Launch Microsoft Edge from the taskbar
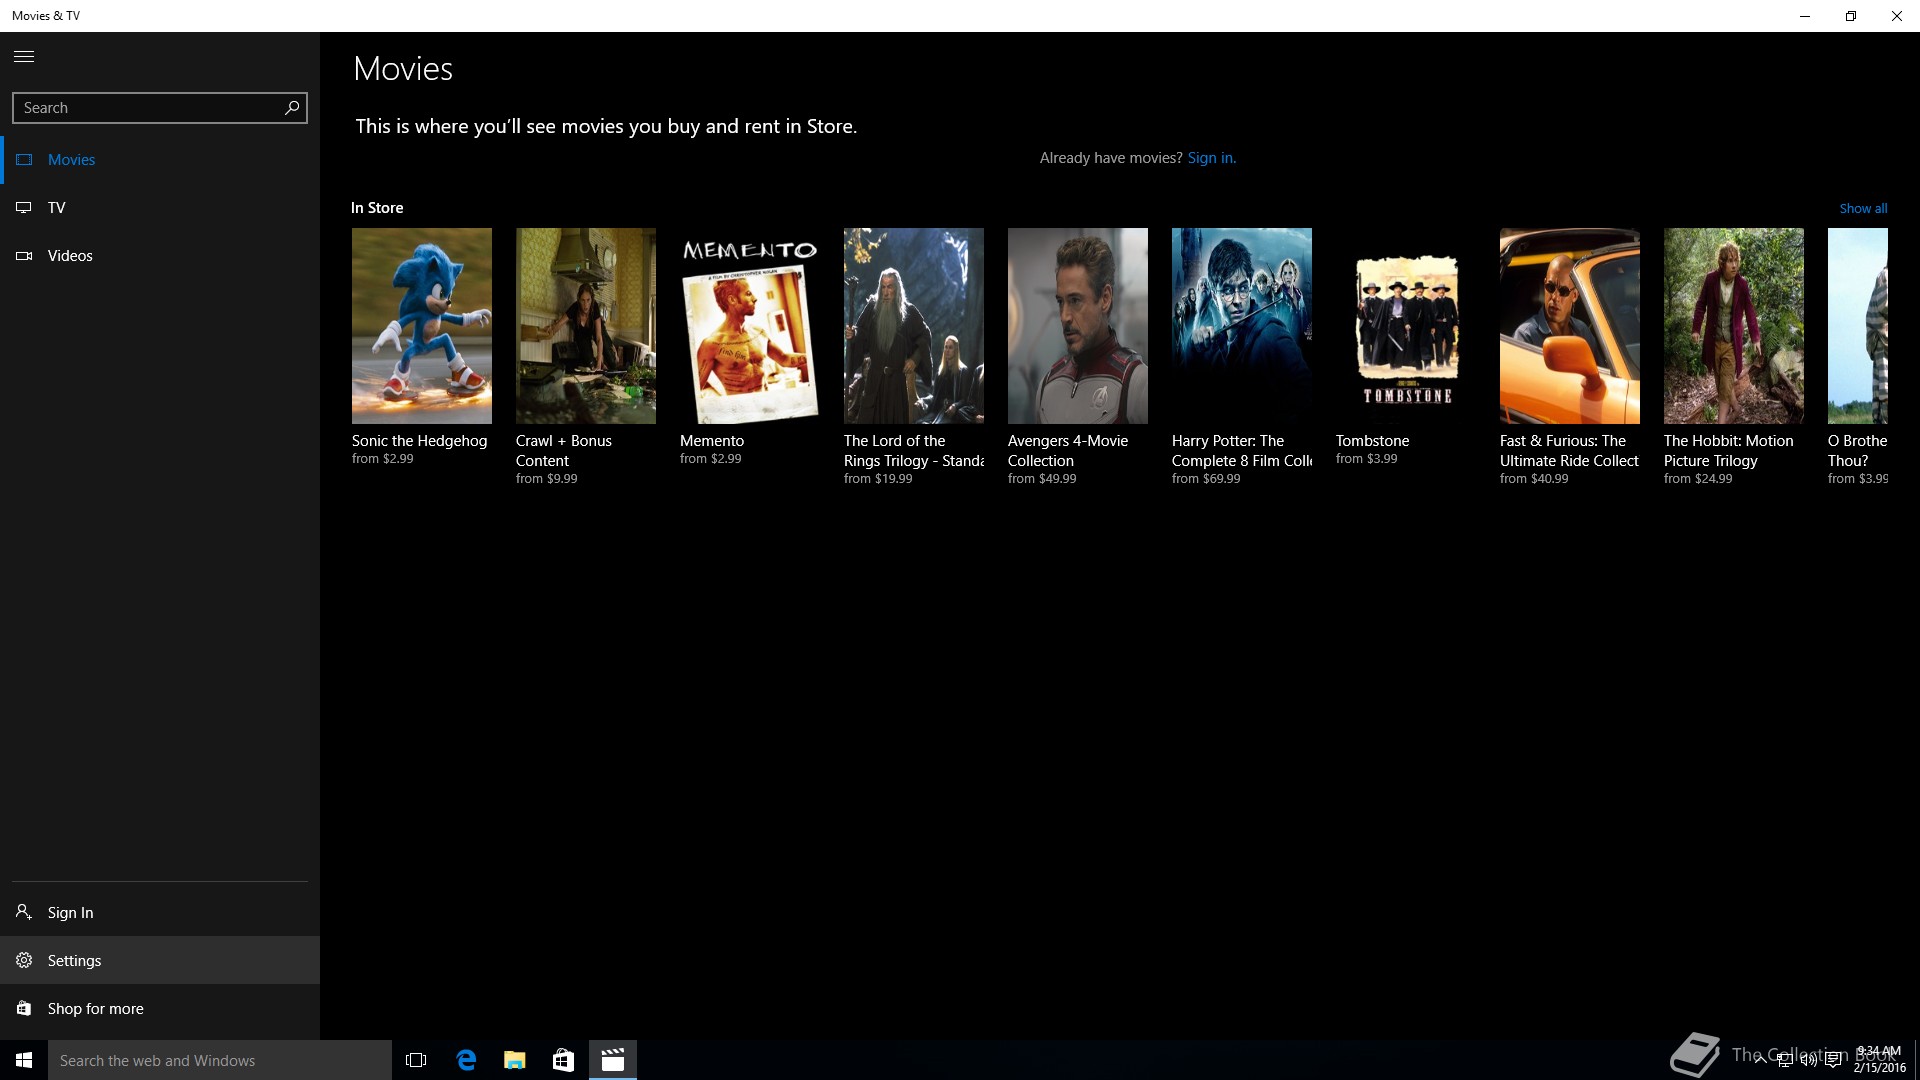 [466, 1060]
